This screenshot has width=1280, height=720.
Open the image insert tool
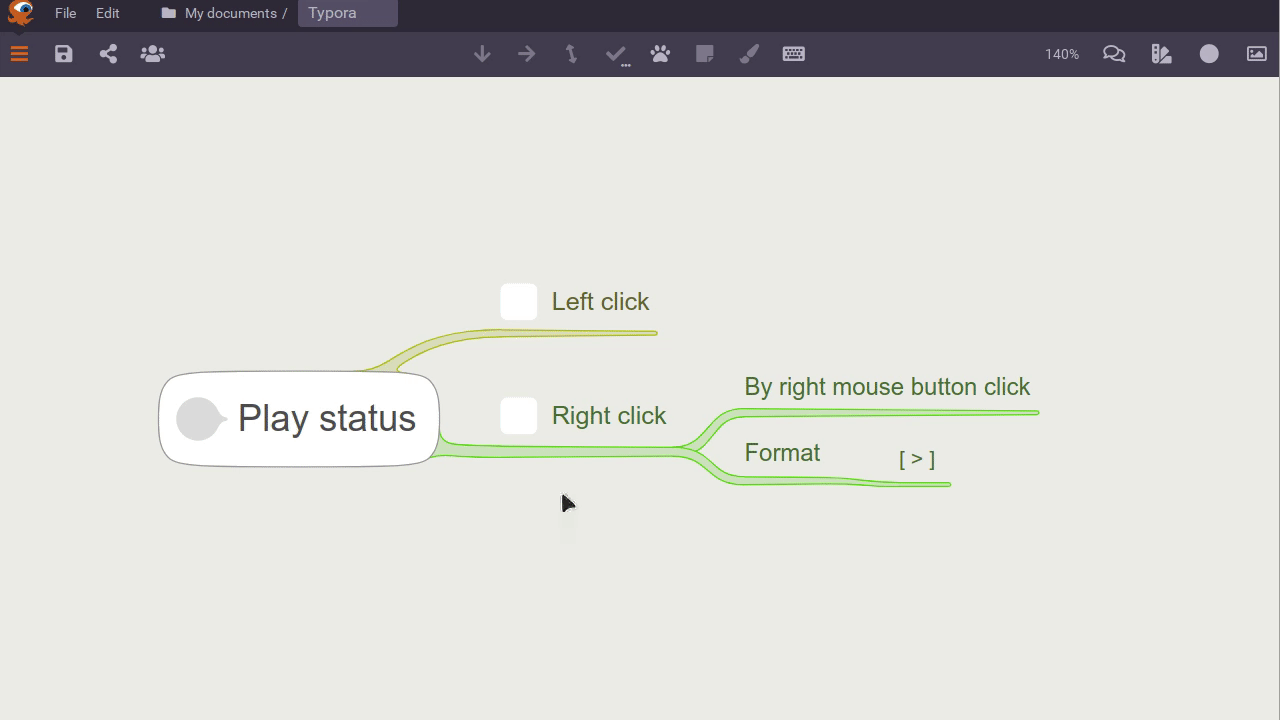click(1256, 54)
